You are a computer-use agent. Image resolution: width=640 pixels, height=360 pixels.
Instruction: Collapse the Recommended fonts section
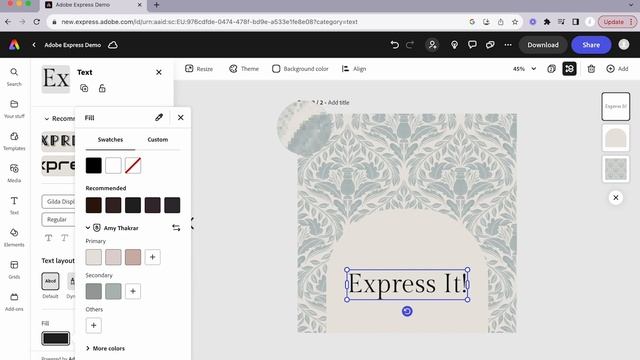47,119
